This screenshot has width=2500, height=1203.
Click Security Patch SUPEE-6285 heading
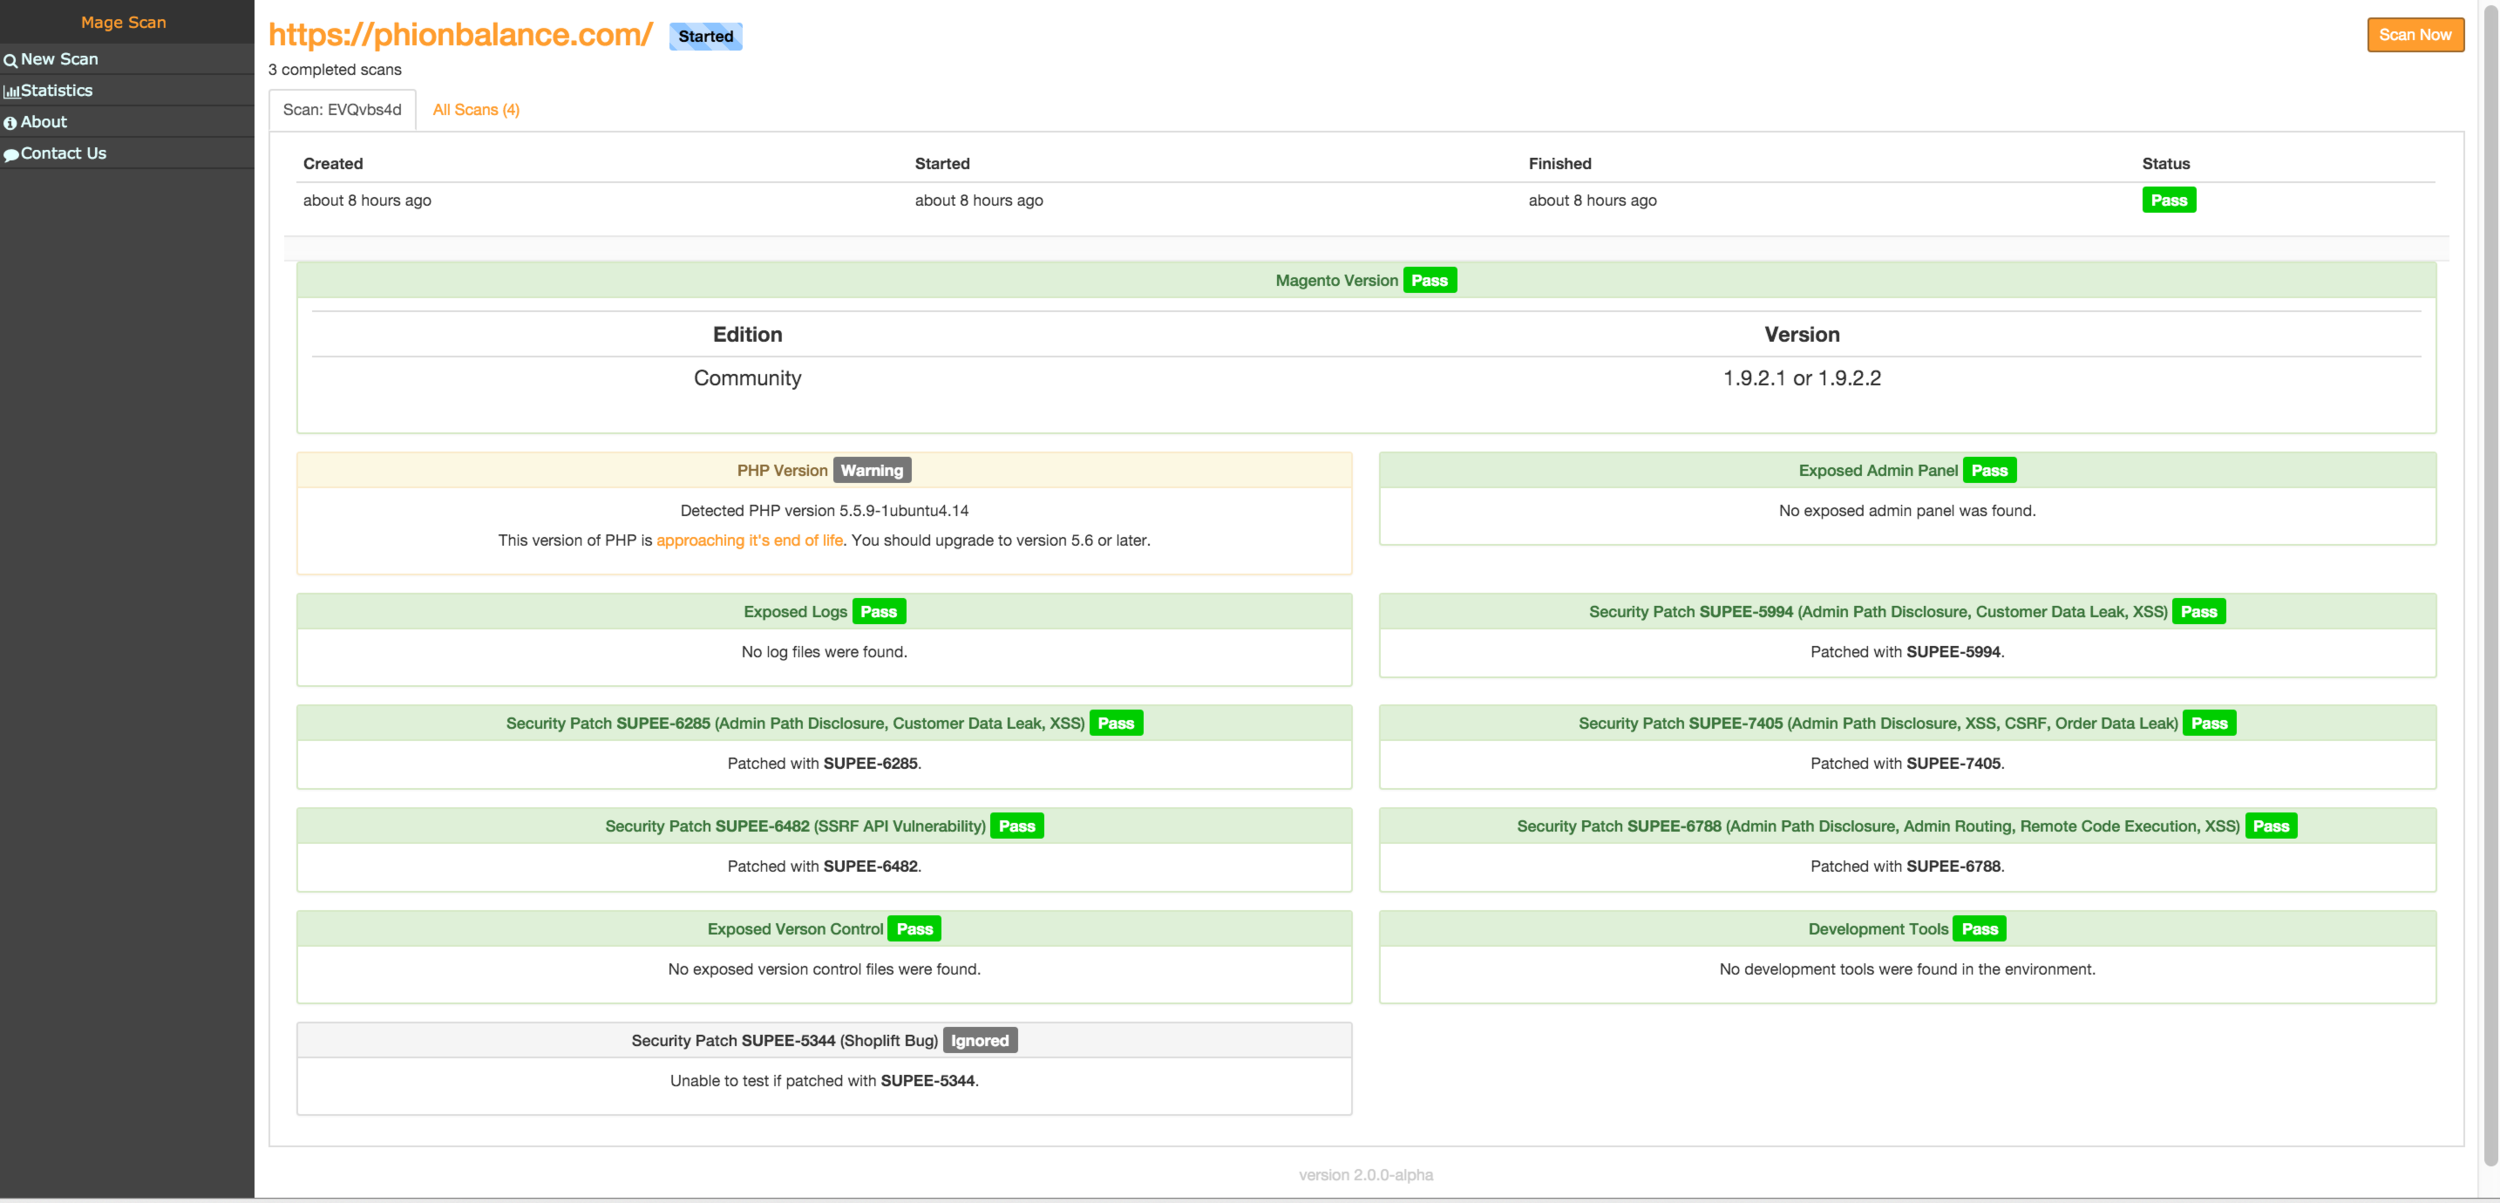(795, 723)
